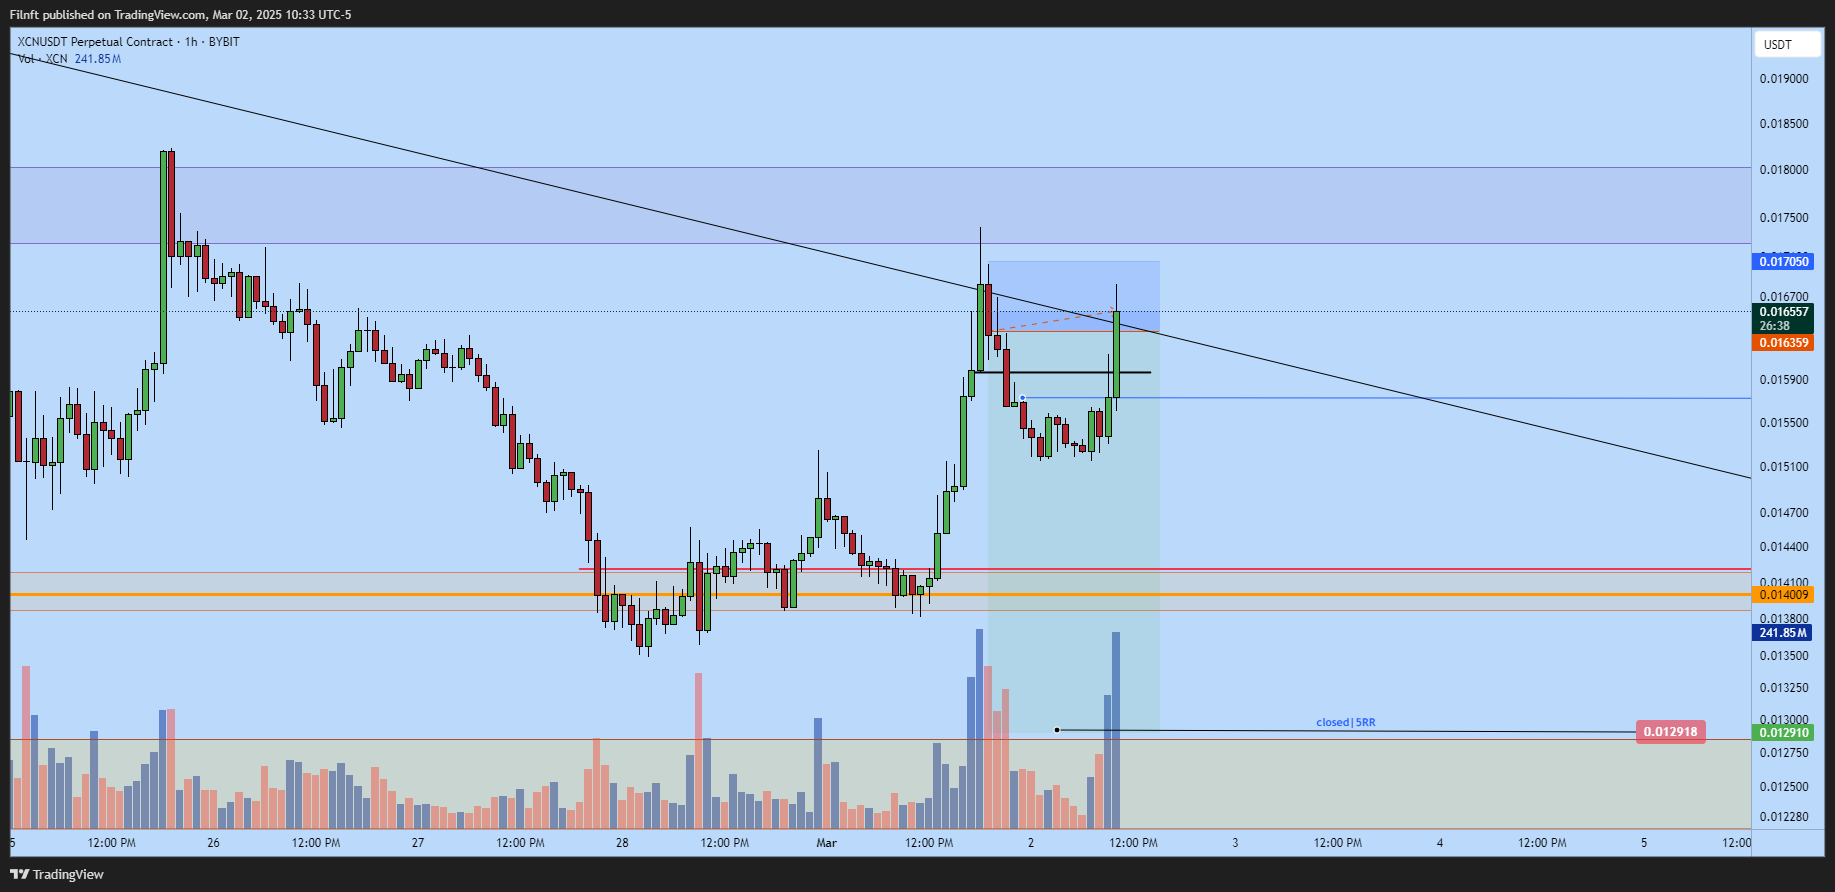Screen dimensions: 1835x892
Task: Click the blue 0.017050 price label
Action: click(x=1784, y=262)
